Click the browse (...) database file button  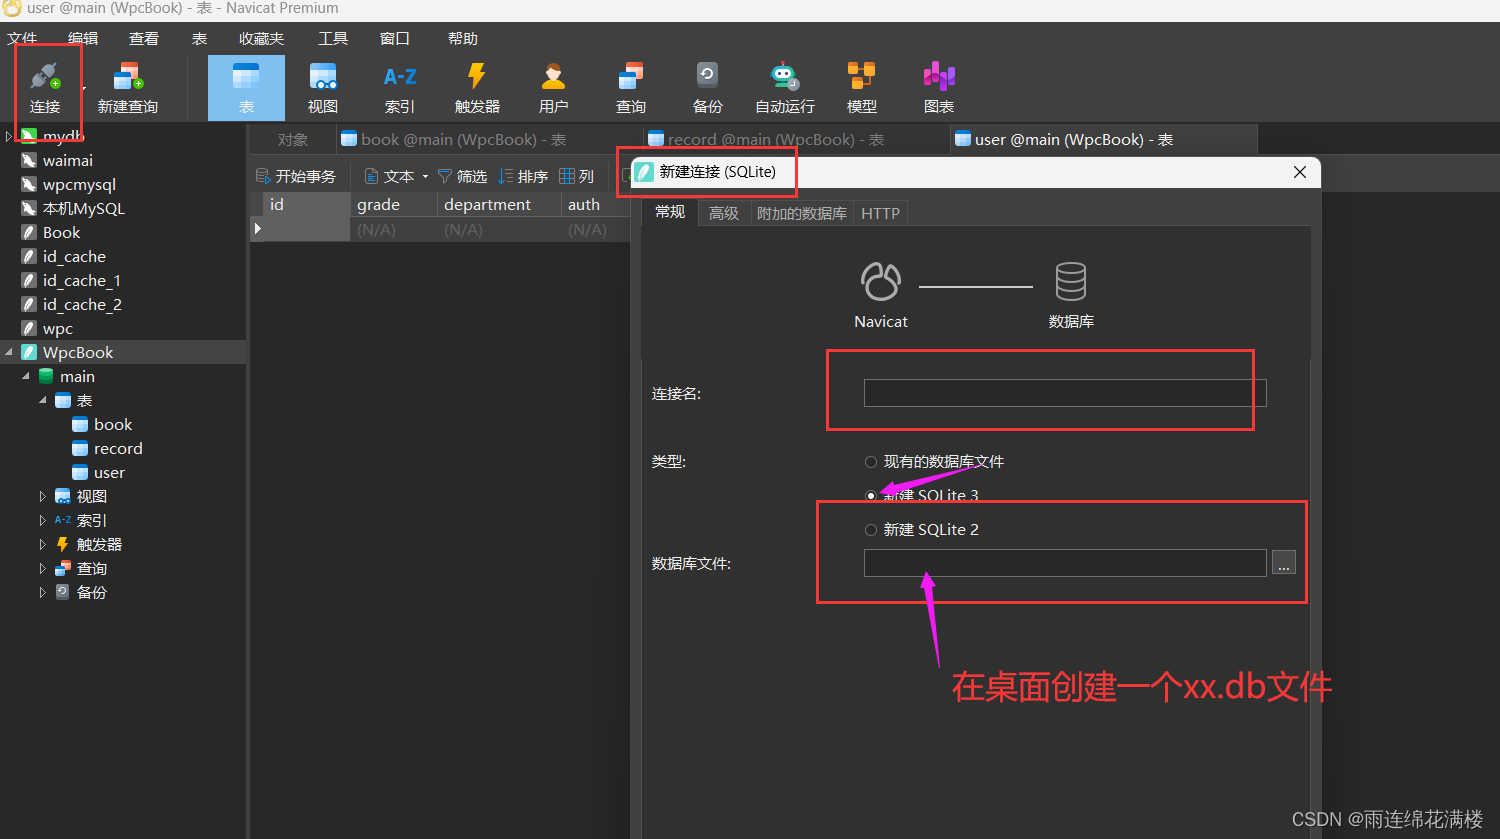point(1284,563)
